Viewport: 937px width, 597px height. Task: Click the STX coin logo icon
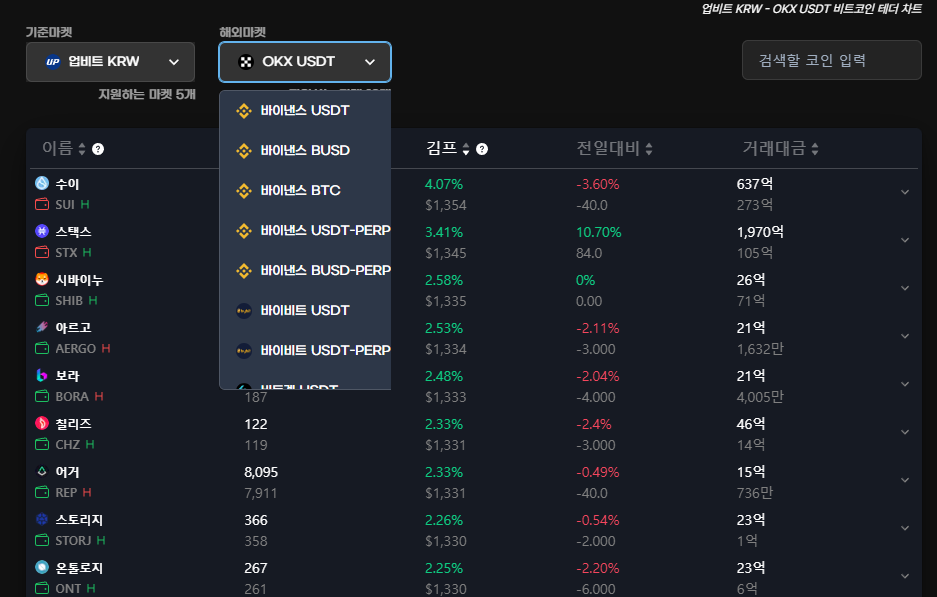[x=42, y=231]
